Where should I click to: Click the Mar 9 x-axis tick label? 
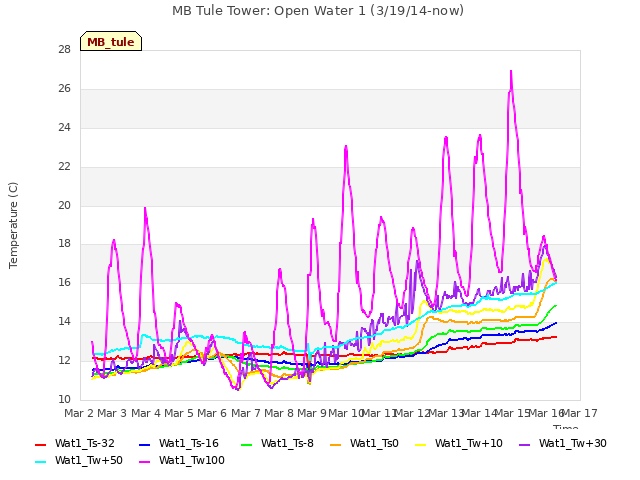pyautogui.click(x=312, y=413)
